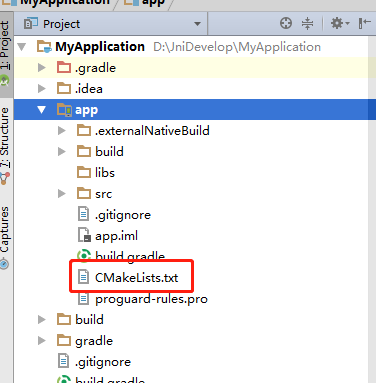Open the Structure side tab
The image size is (376, 383).
pyautogui.click(x=6, y=145)
